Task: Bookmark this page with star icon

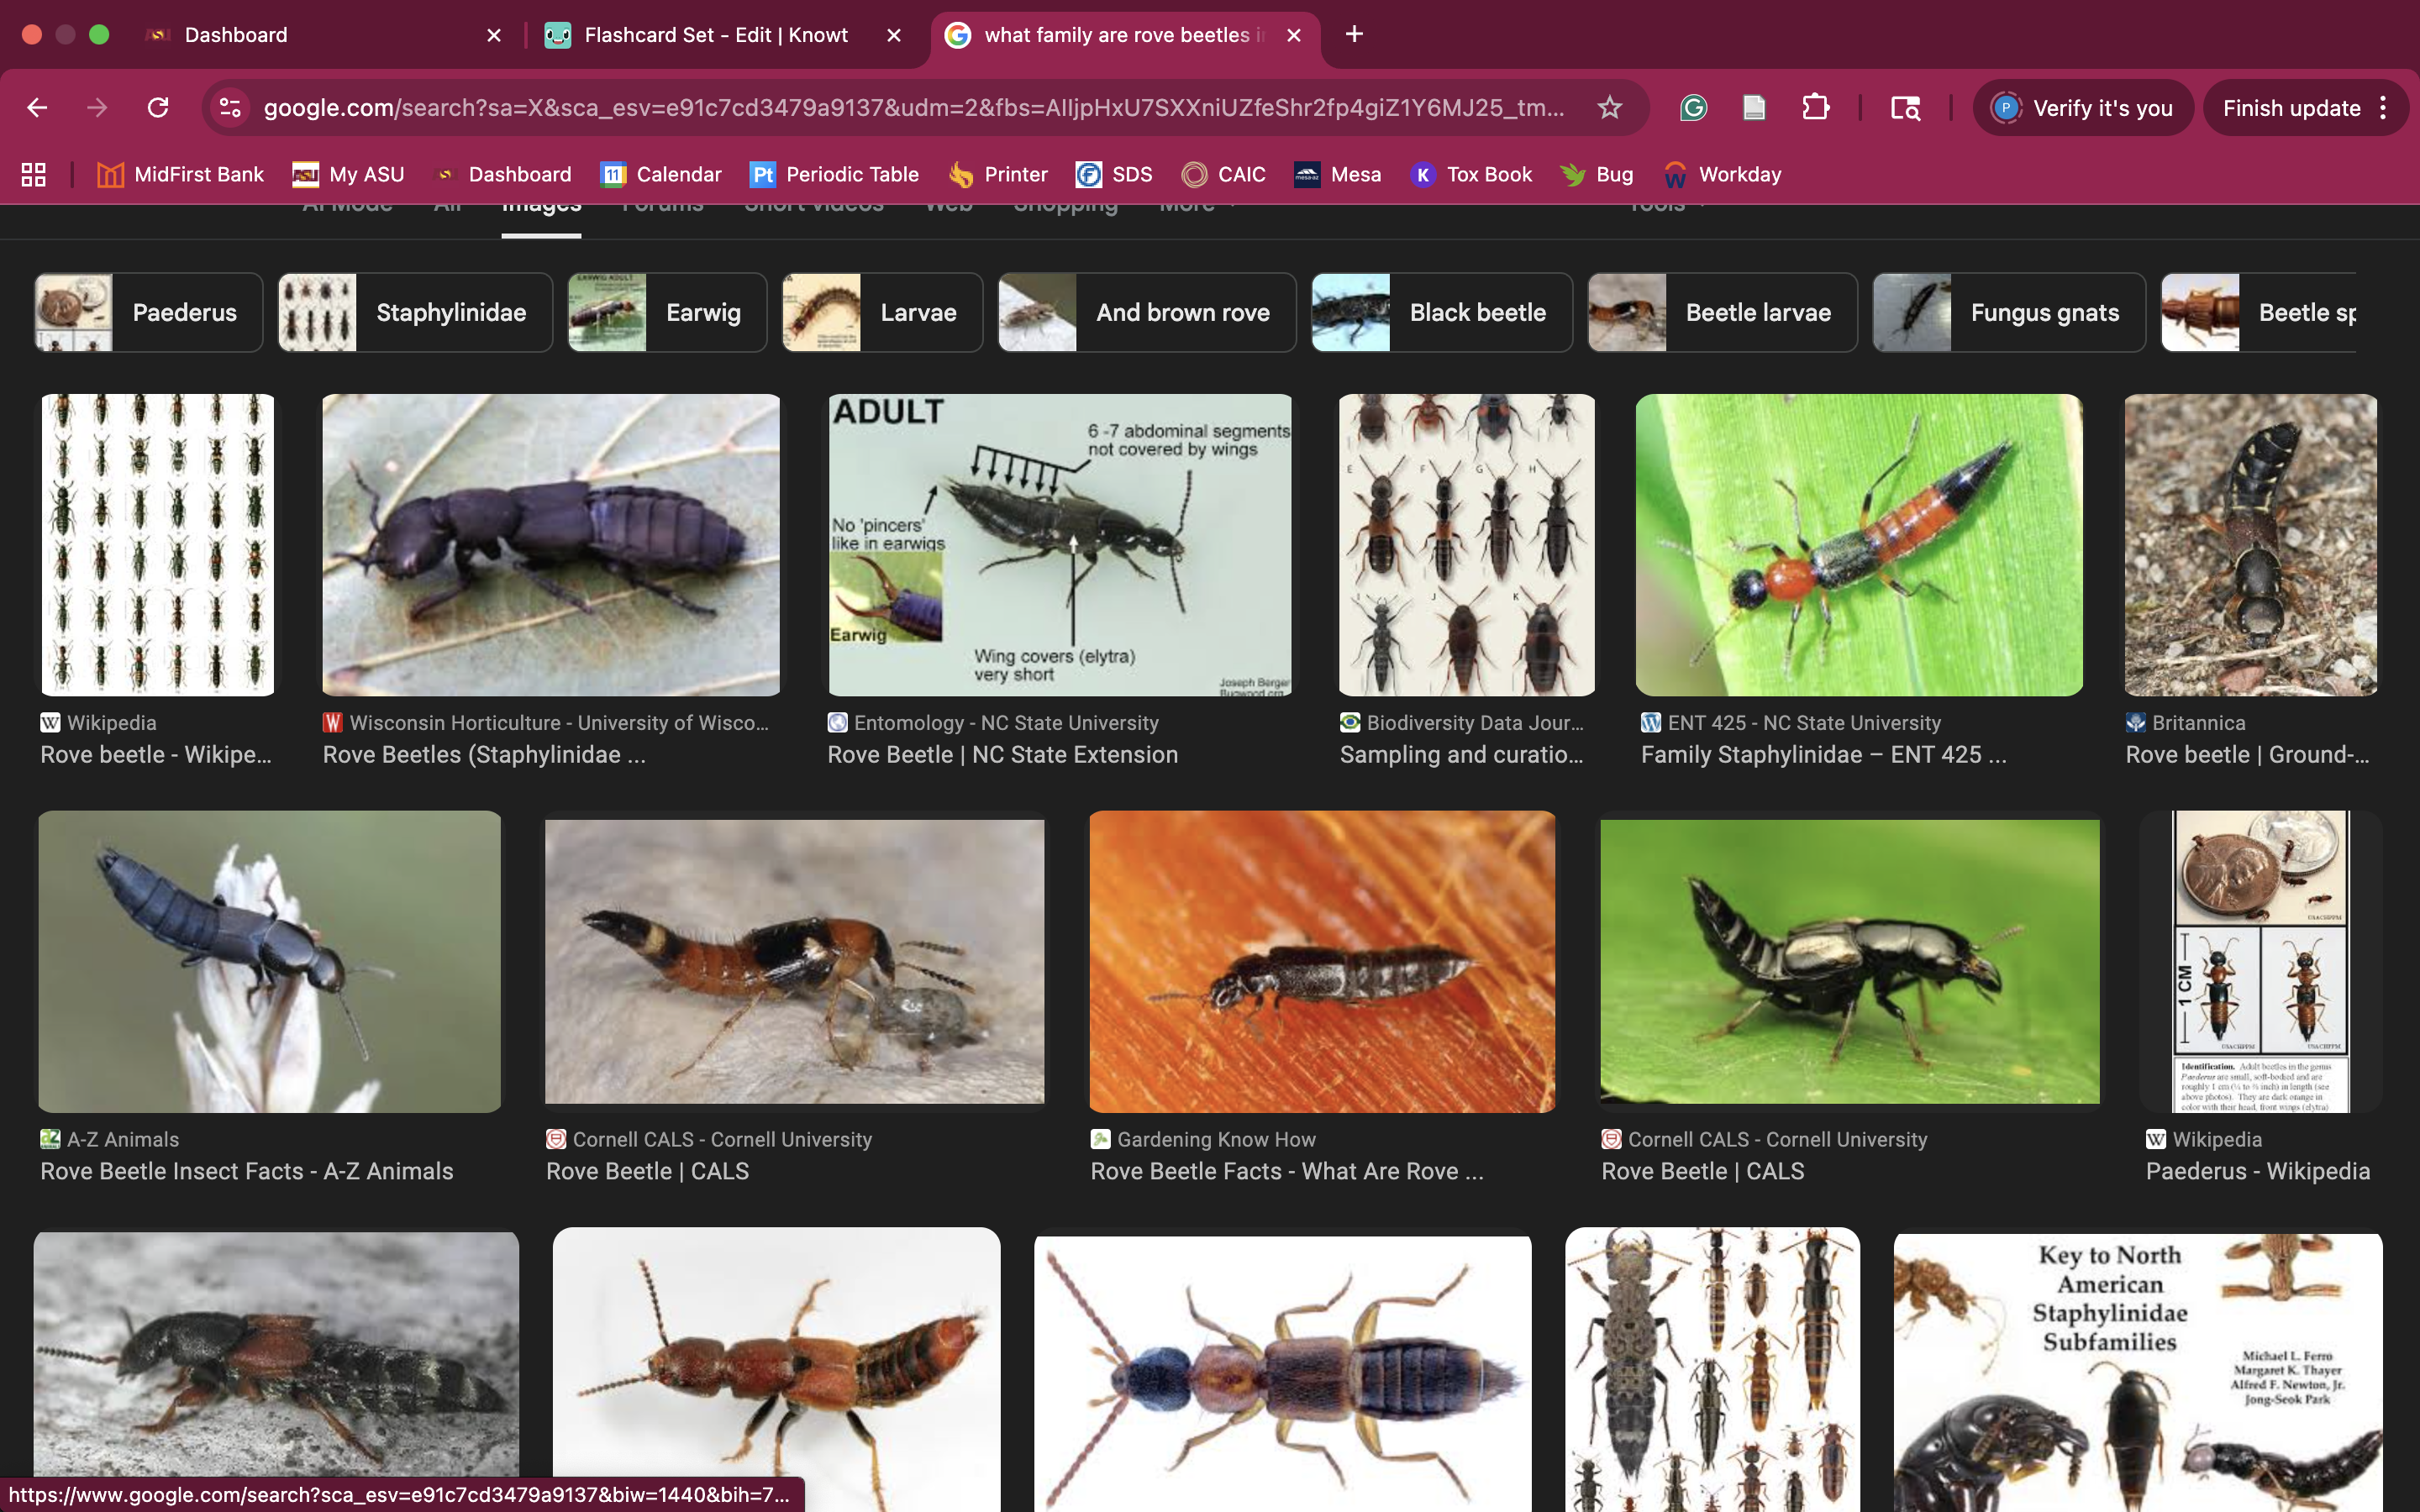Action: coord(1609,108)
